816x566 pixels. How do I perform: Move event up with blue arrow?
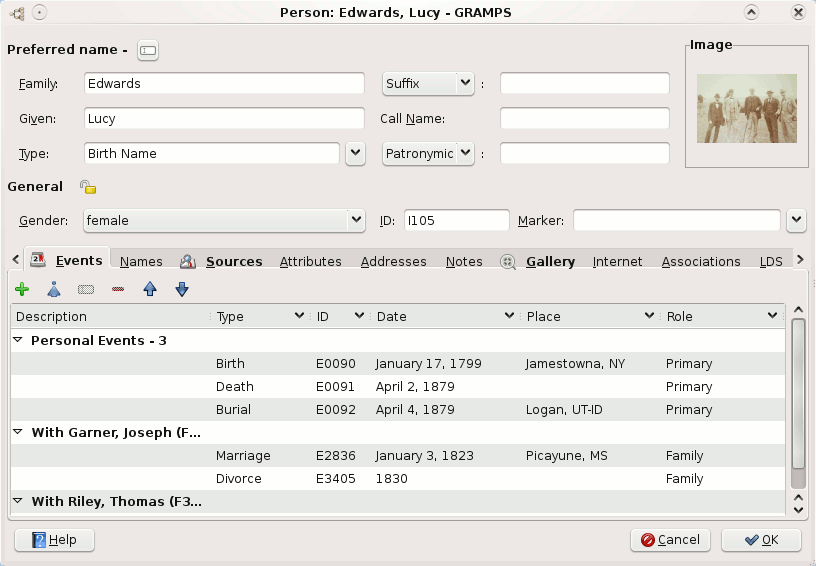(x=150, y=289)
